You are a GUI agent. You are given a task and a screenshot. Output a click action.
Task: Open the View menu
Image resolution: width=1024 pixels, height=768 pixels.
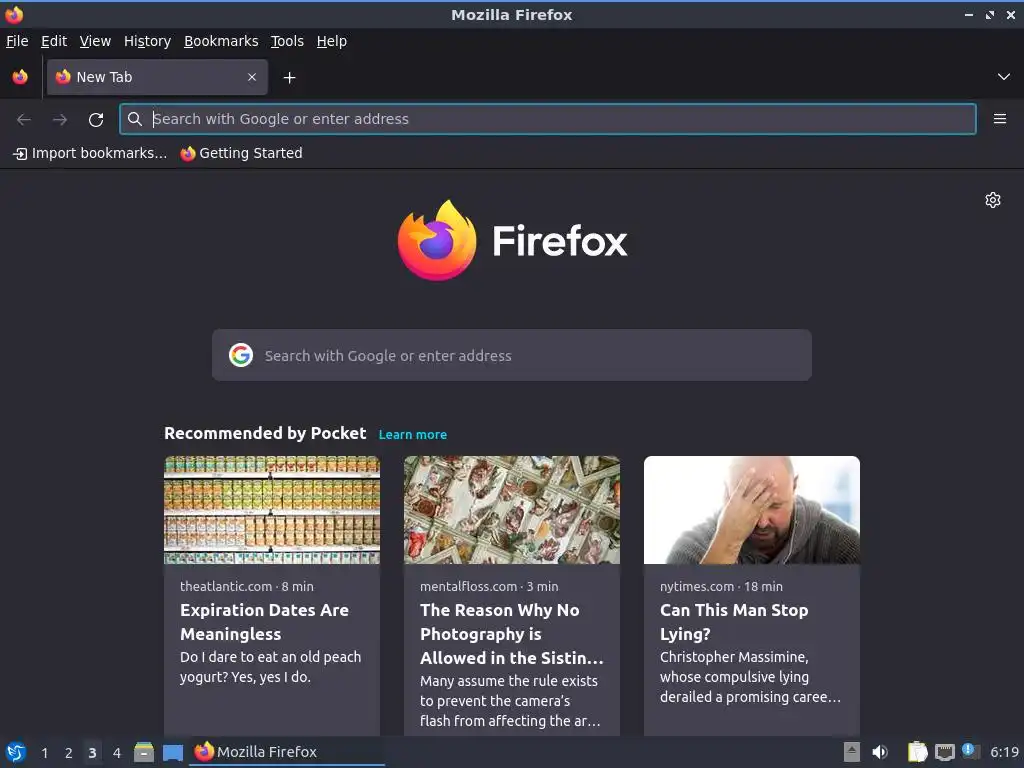95,41
